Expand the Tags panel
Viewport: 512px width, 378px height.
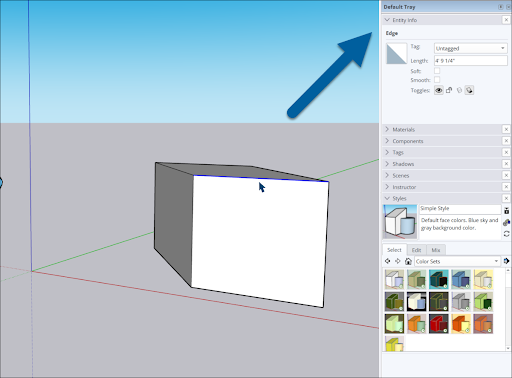(387, 152)
